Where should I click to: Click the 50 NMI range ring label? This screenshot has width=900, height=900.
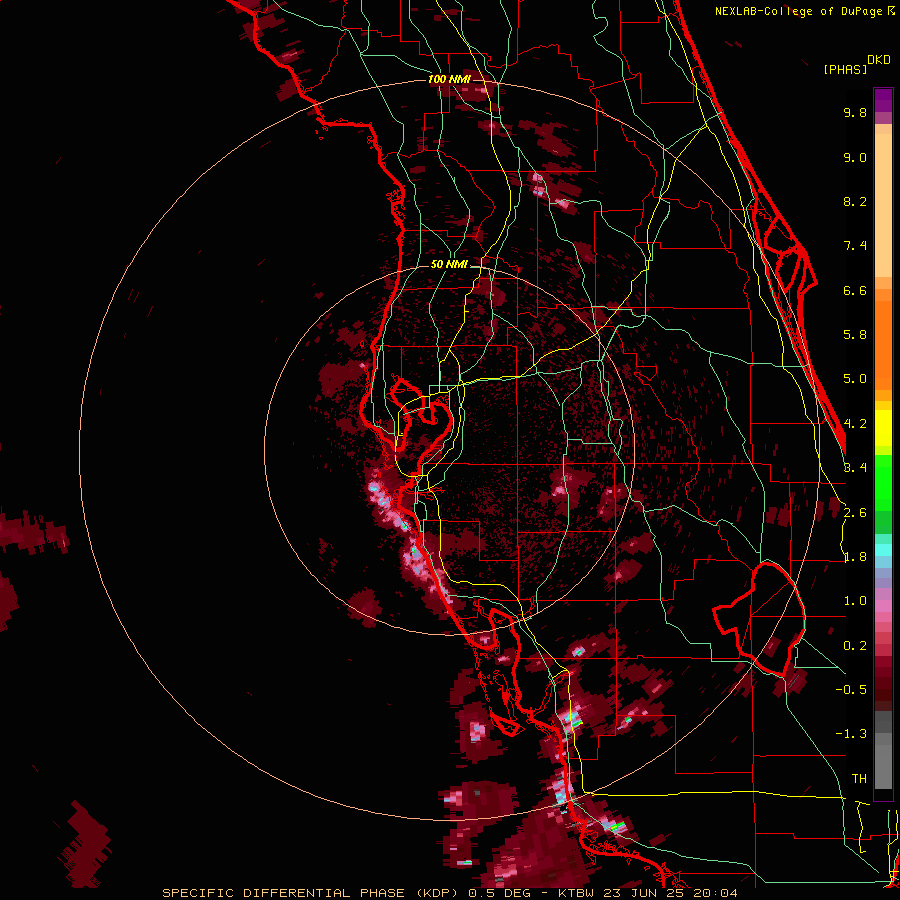(449, 265)
